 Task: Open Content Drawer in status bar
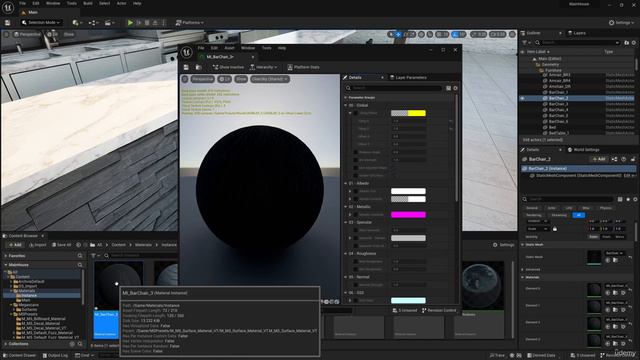pos(19,356)
